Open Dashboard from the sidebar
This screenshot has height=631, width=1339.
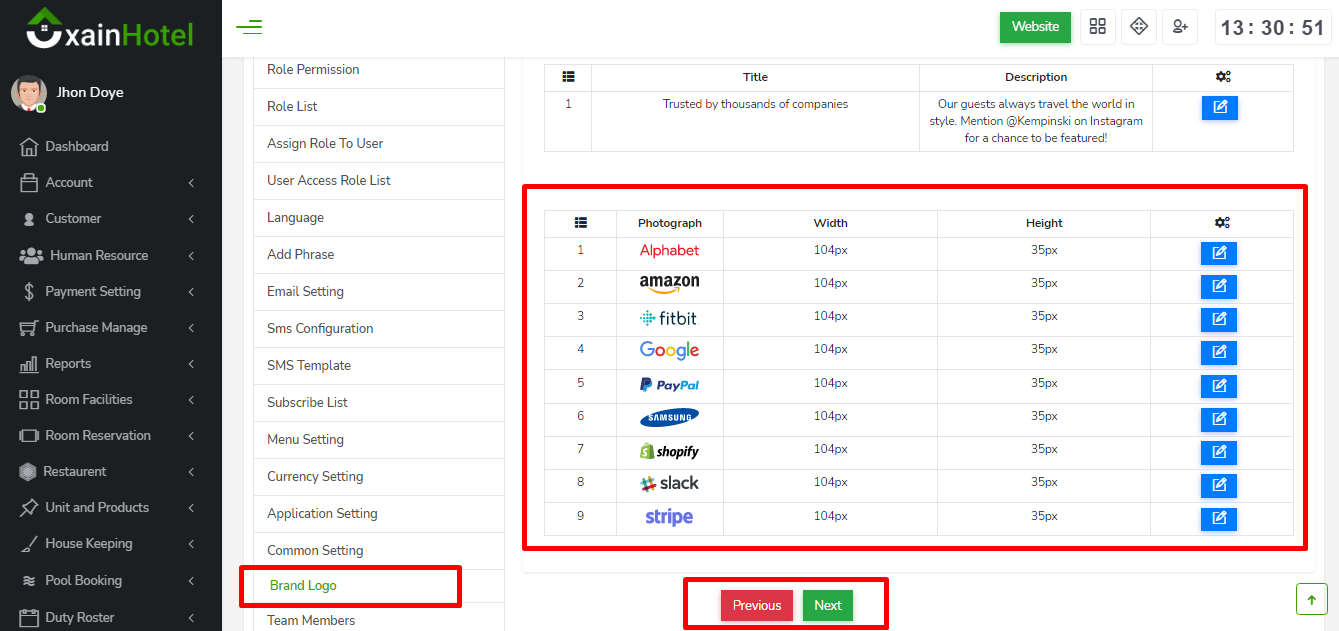point(76,146)
